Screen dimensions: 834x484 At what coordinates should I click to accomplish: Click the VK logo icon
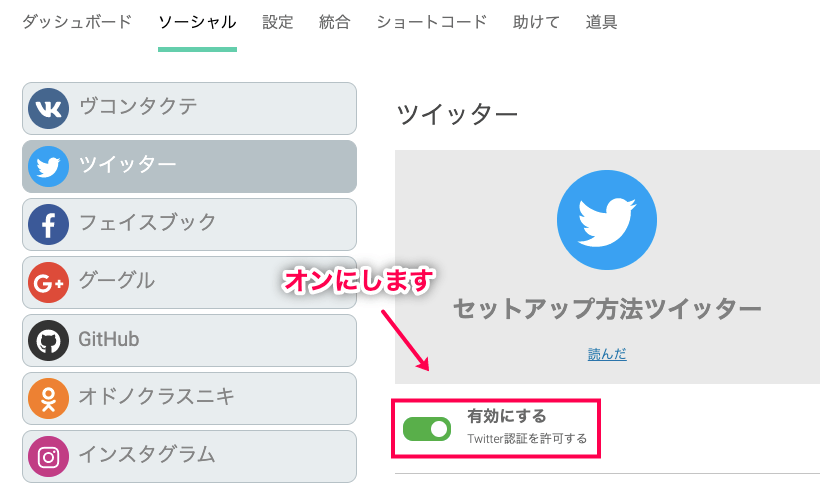(48, 108)
